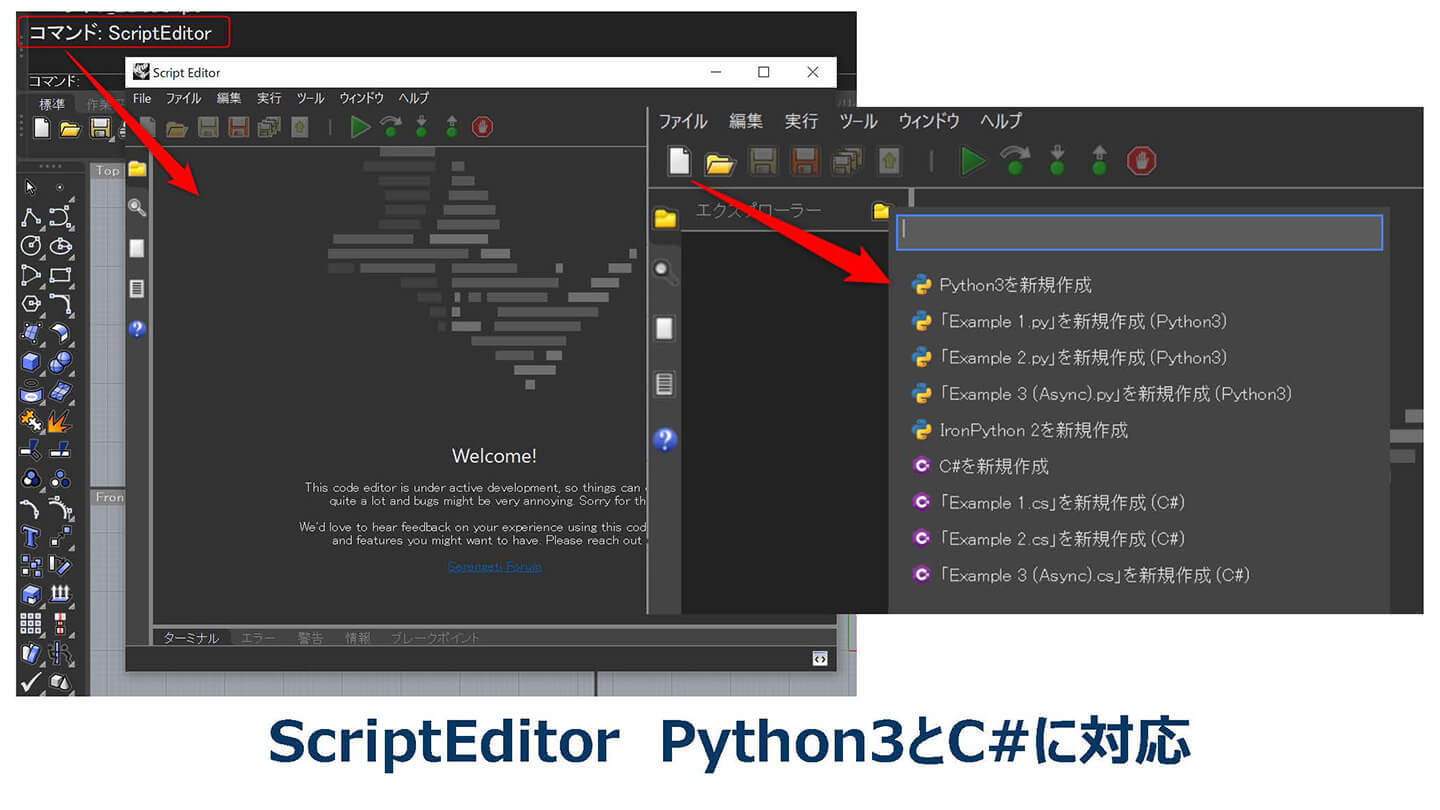Open 編集 menu in Script Editor window
The height and width of the screenshot is (810, 1440).
click(229, 98)
